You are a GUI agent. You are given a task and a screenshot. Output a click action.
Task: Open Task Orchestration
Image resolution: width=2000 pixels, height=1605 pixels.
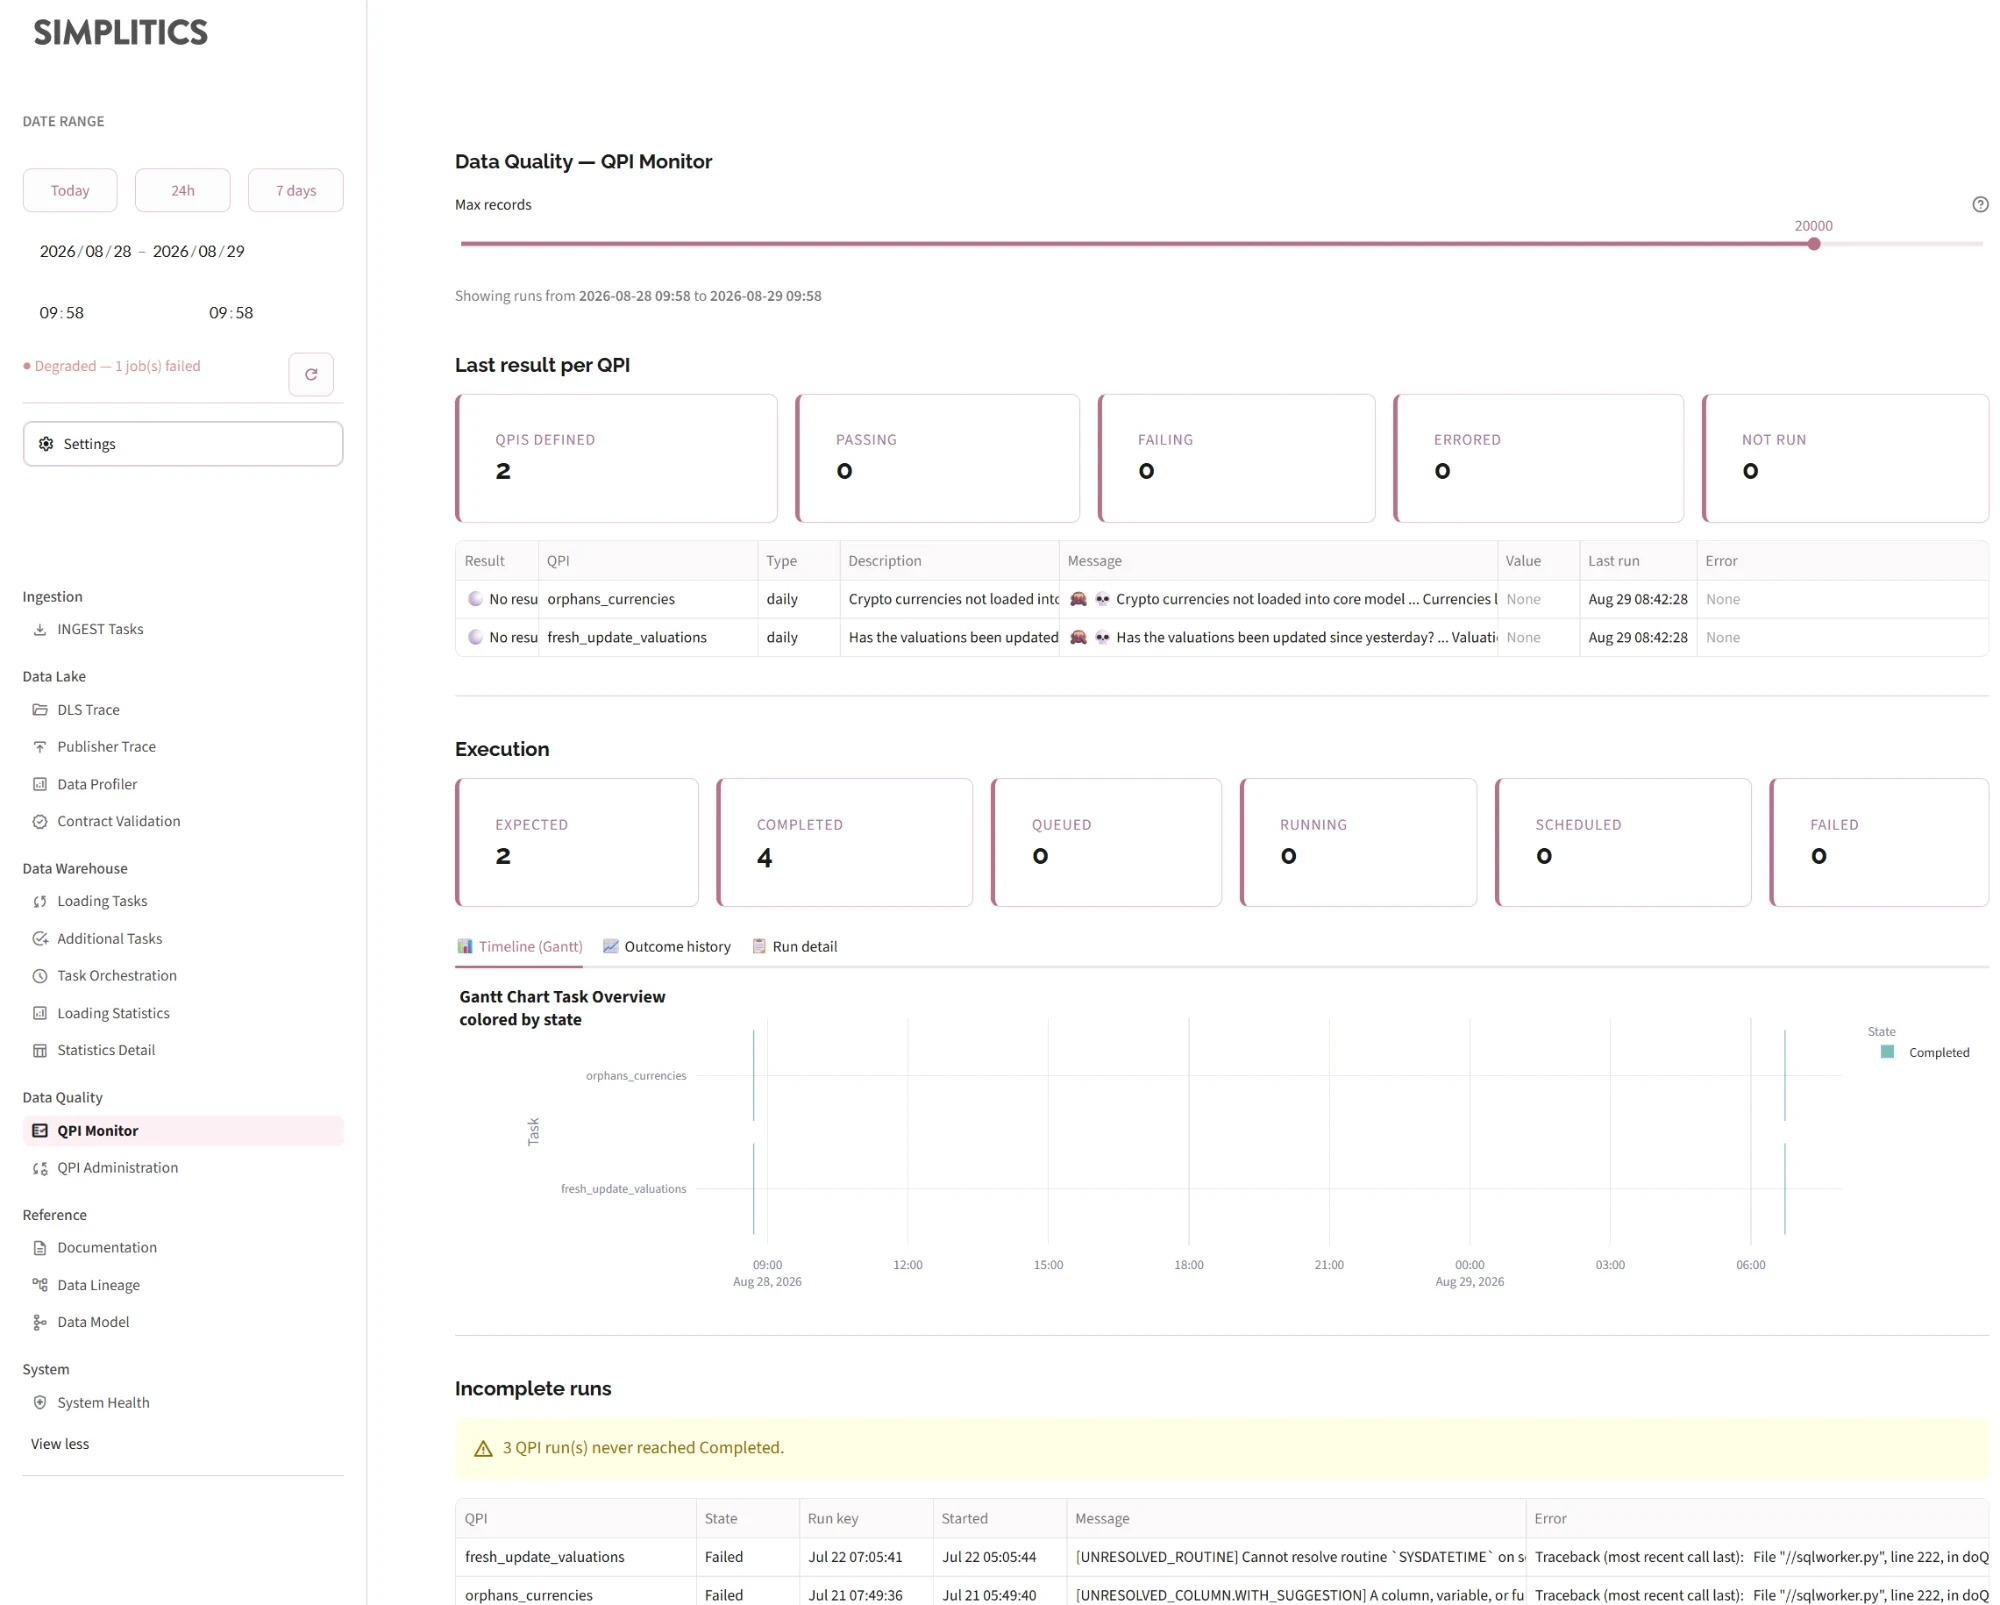(116, 975)
